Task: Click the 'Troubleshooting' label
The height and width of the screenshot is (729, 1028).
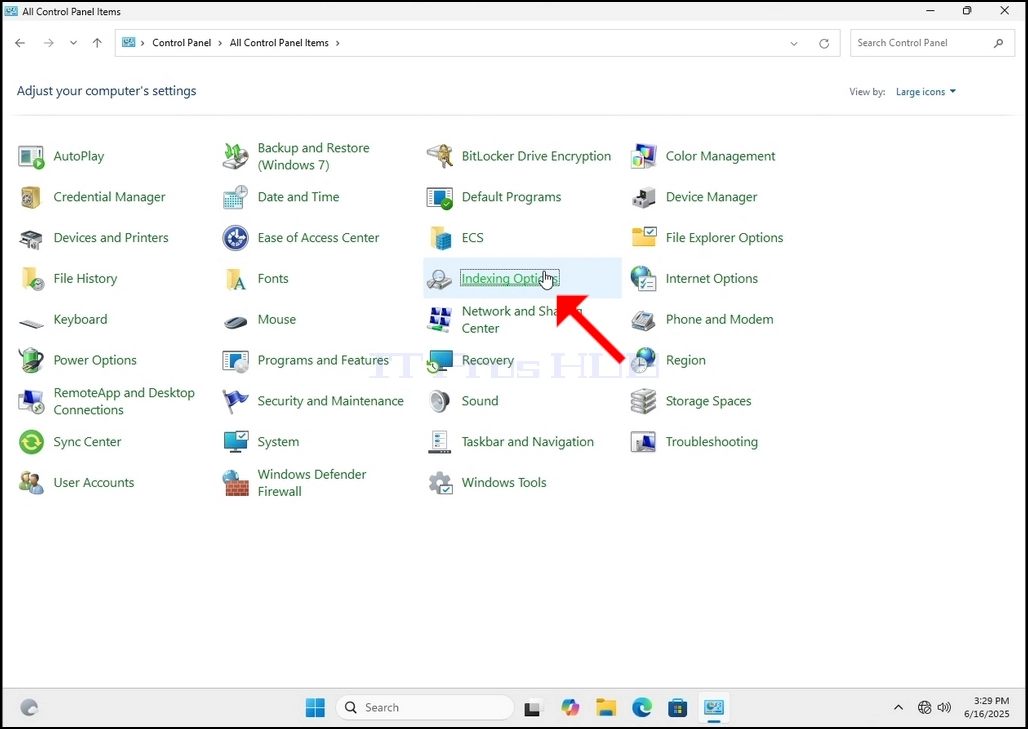Action: coord(711,442)
